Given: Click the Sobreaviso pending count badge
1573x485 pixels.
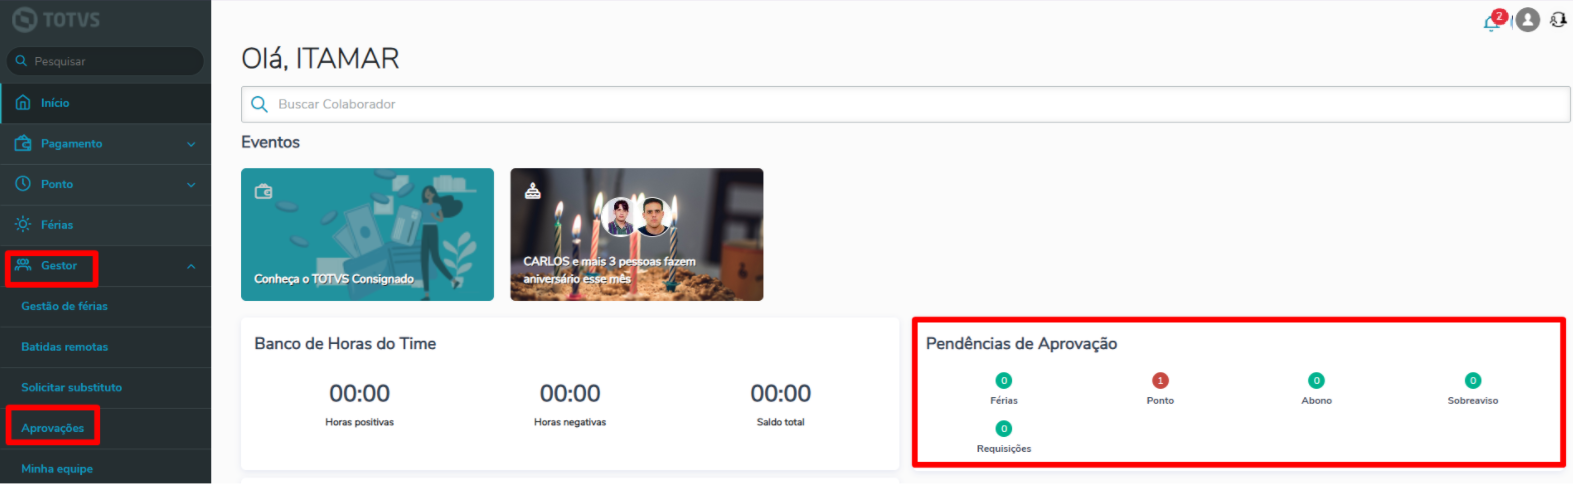Looking at the screenshot, I should pos(1473,380).
